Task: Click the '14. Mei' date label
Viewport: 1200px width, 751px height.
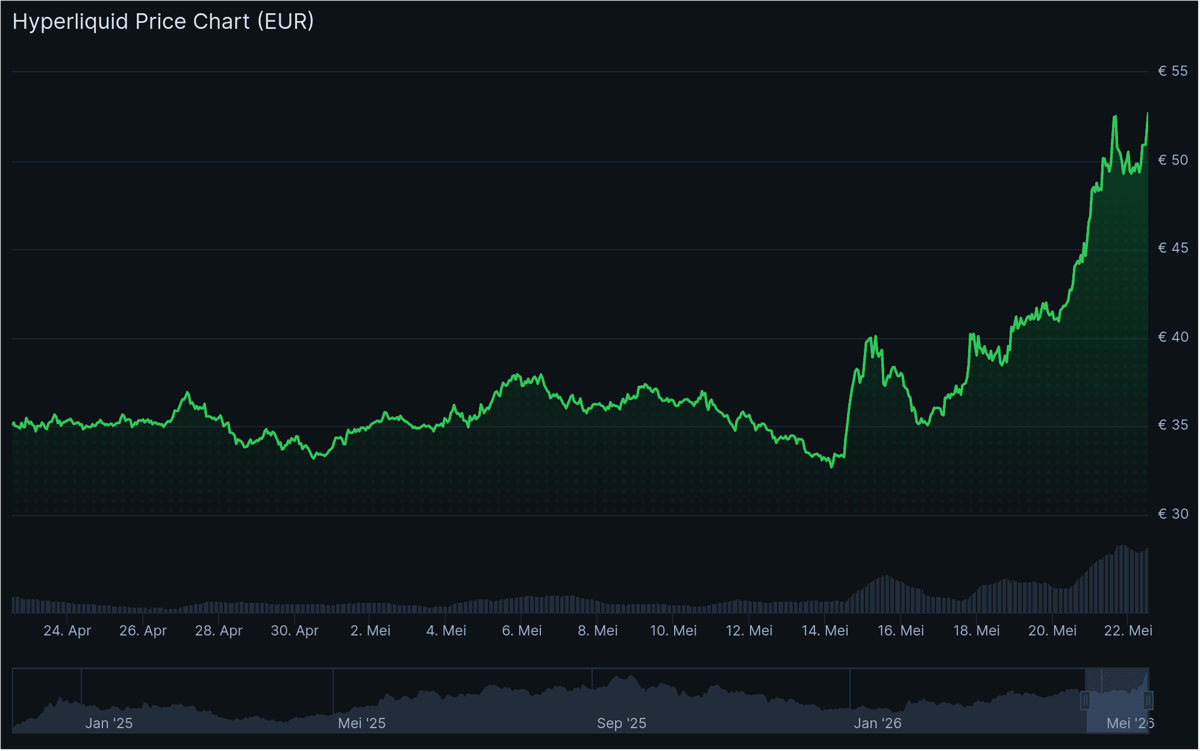Action: pyautogui.click(x=825, y=631)
